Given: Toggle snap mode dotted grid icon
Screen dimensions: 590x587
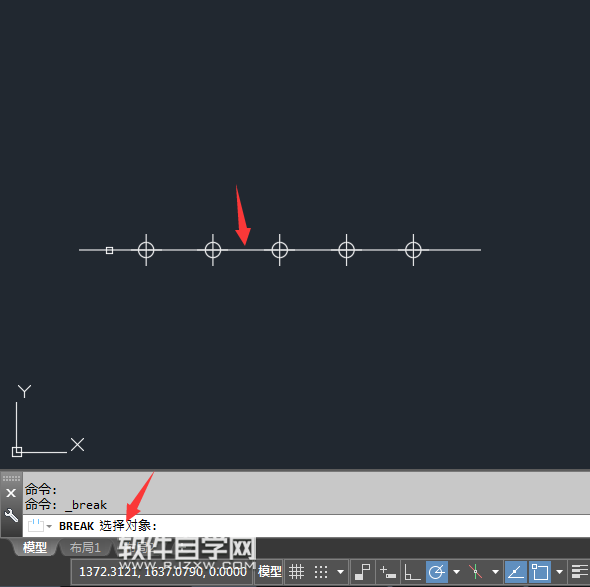Looking at the screenshot, I should click(321, 572).
